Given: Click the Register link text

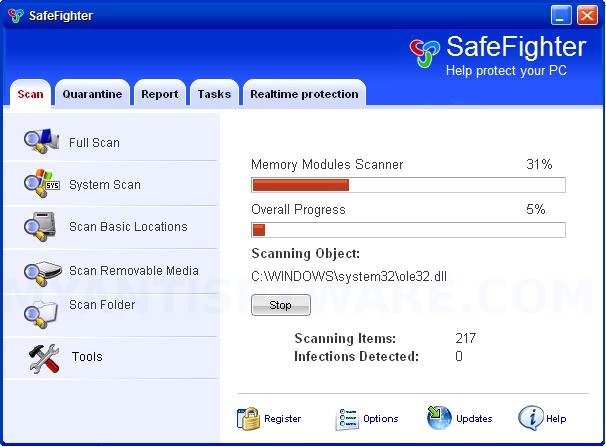Looking at the screenshot, I should (x=283, y=418).
